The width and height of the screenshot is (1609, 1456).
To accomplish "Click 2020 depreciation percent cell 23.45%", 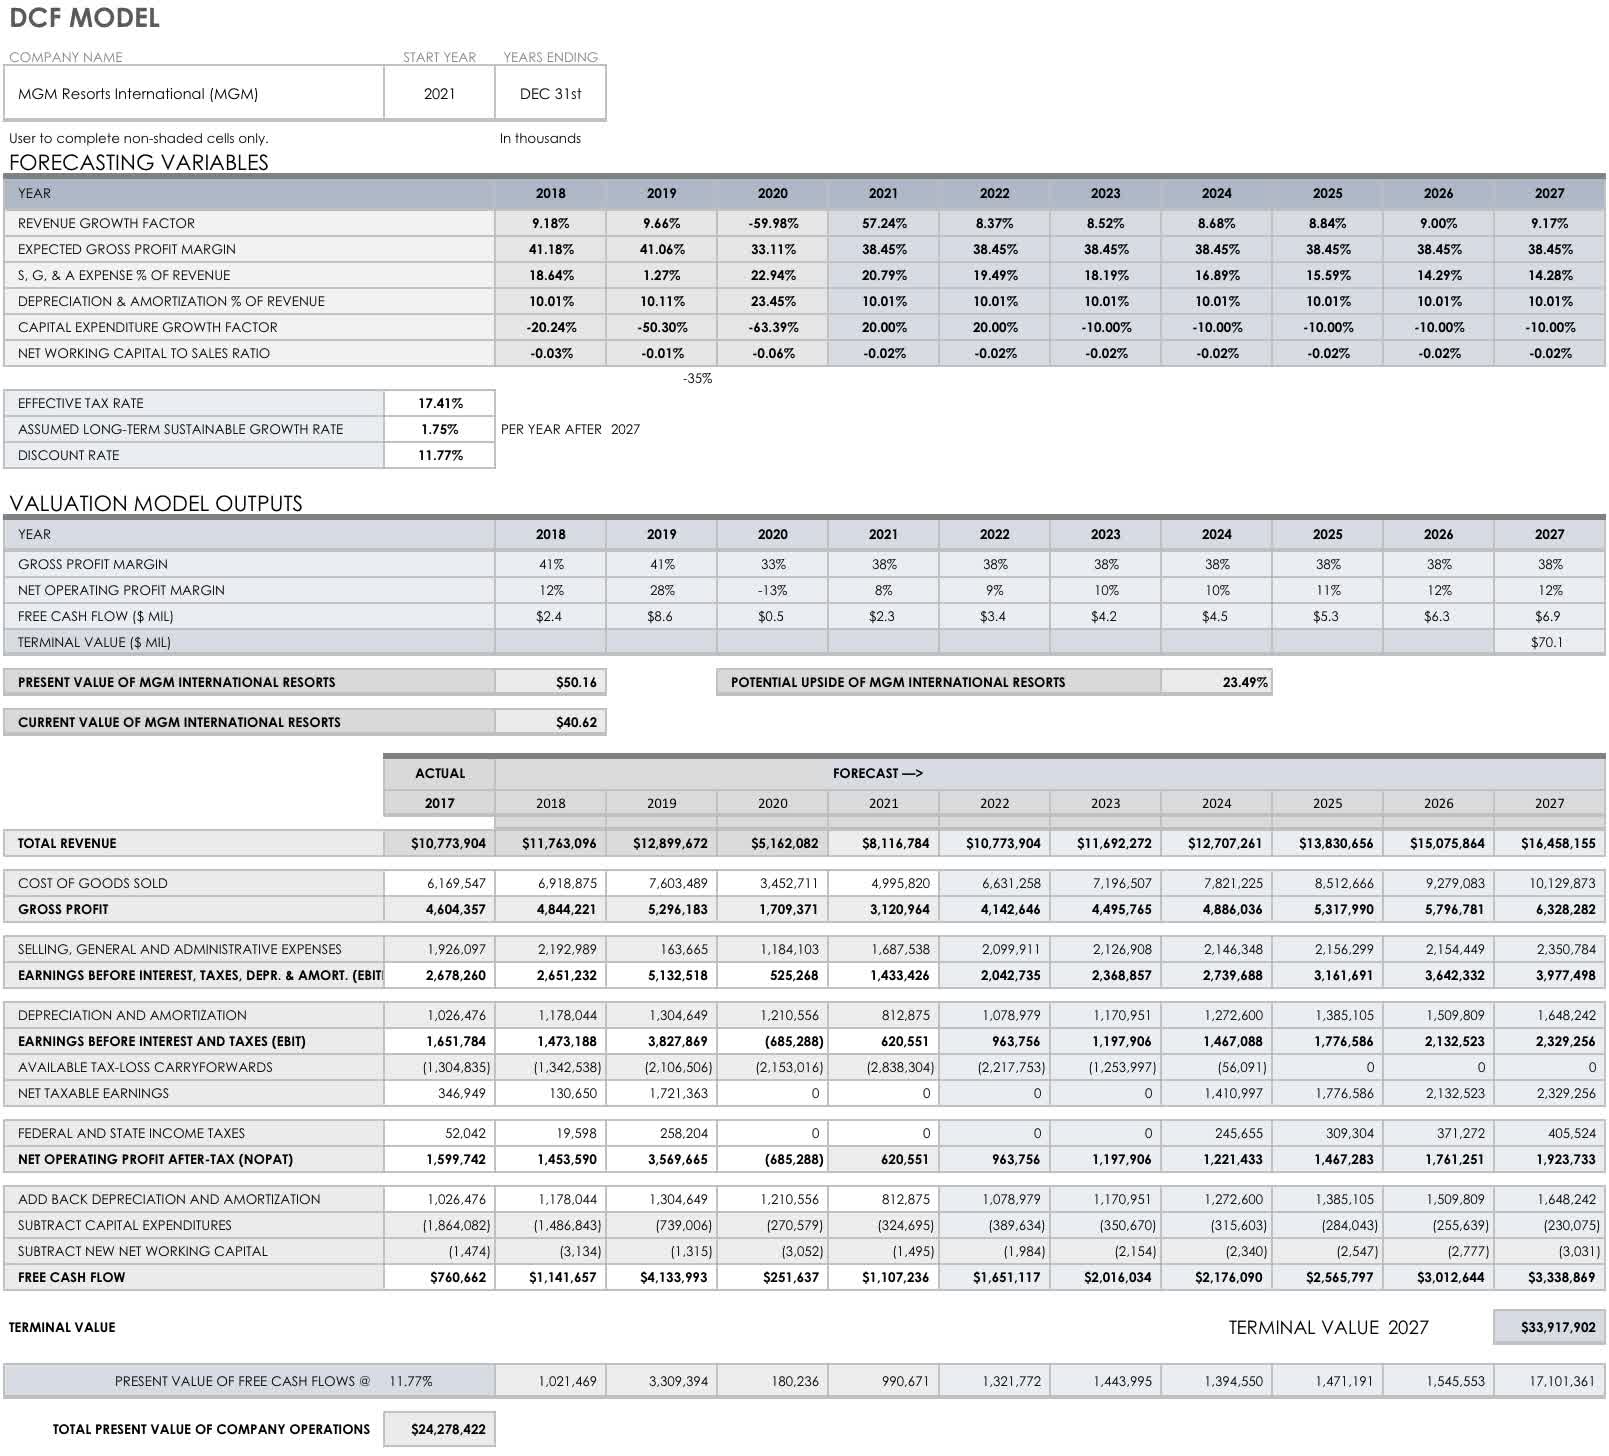I will [x=772, y=301].
